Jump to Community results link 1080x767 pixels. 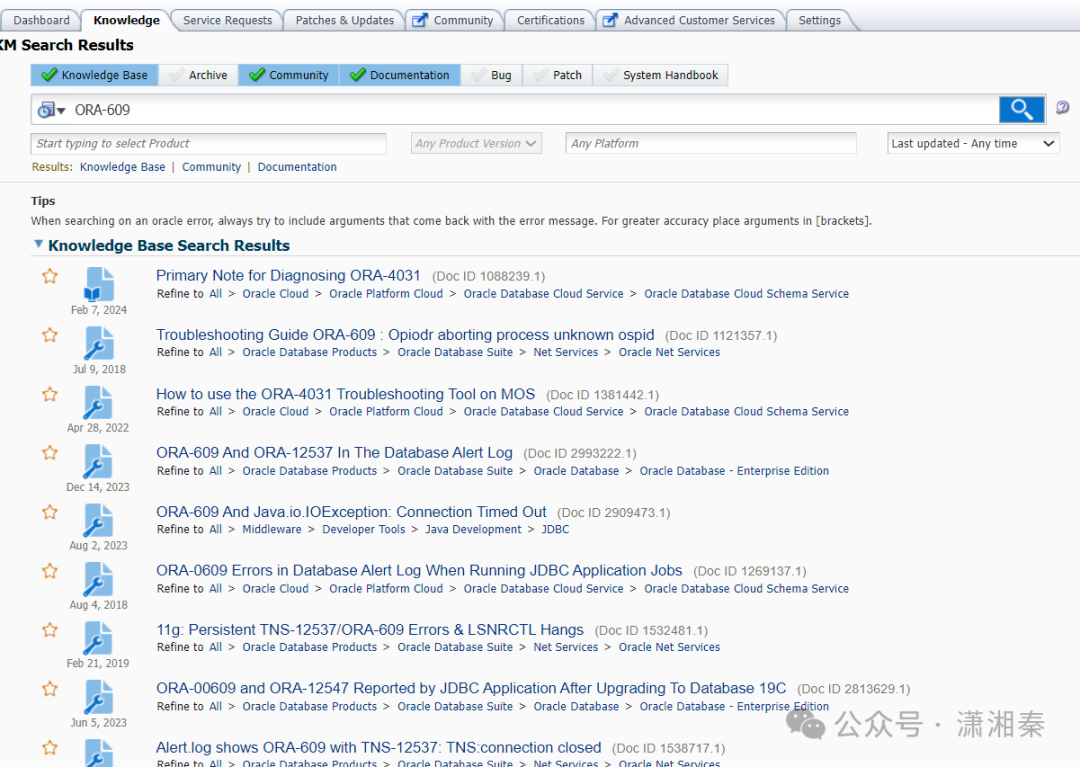click(x=211, y=167)
